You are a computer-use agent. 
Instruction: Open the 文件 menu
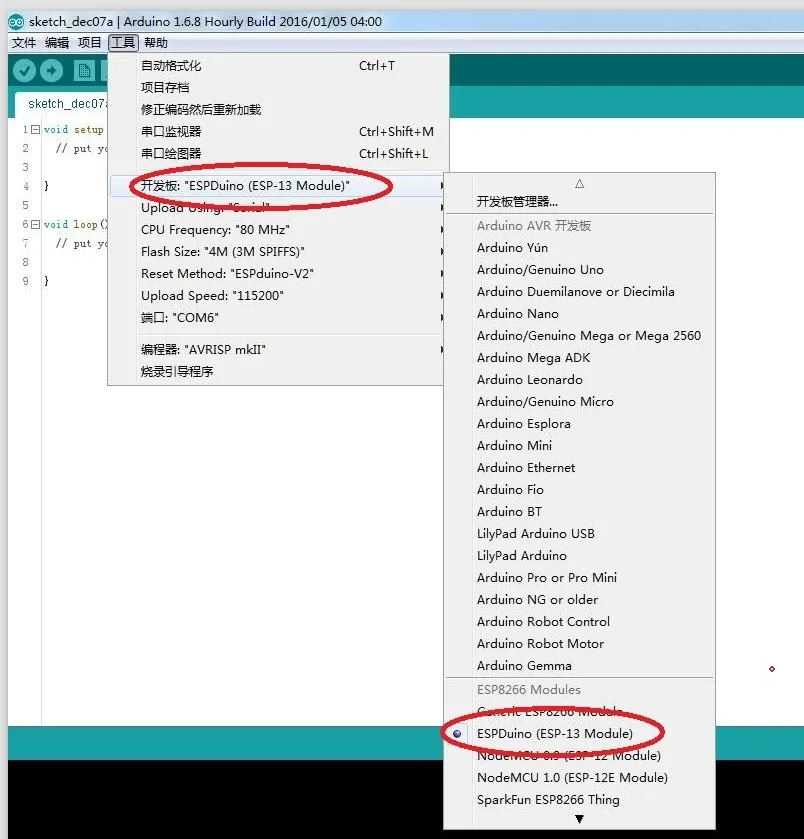(x=24, y=42)
